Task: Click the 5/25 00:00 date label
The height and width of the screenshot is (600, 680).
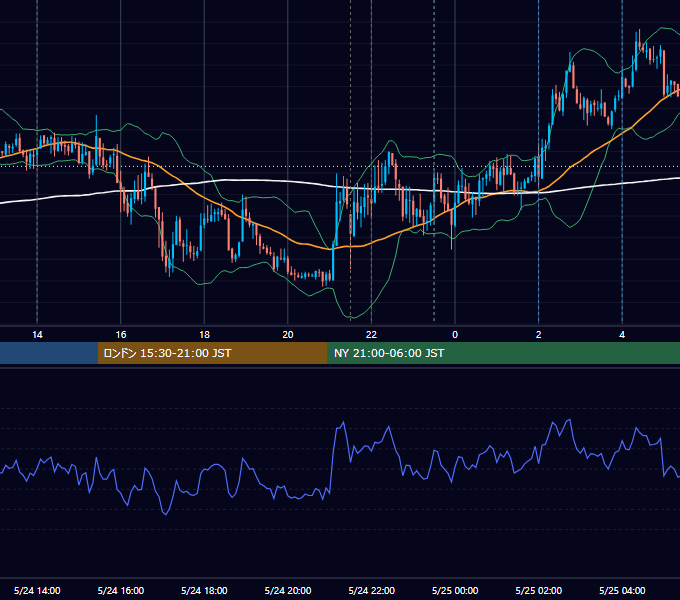Action: [455, 590]
